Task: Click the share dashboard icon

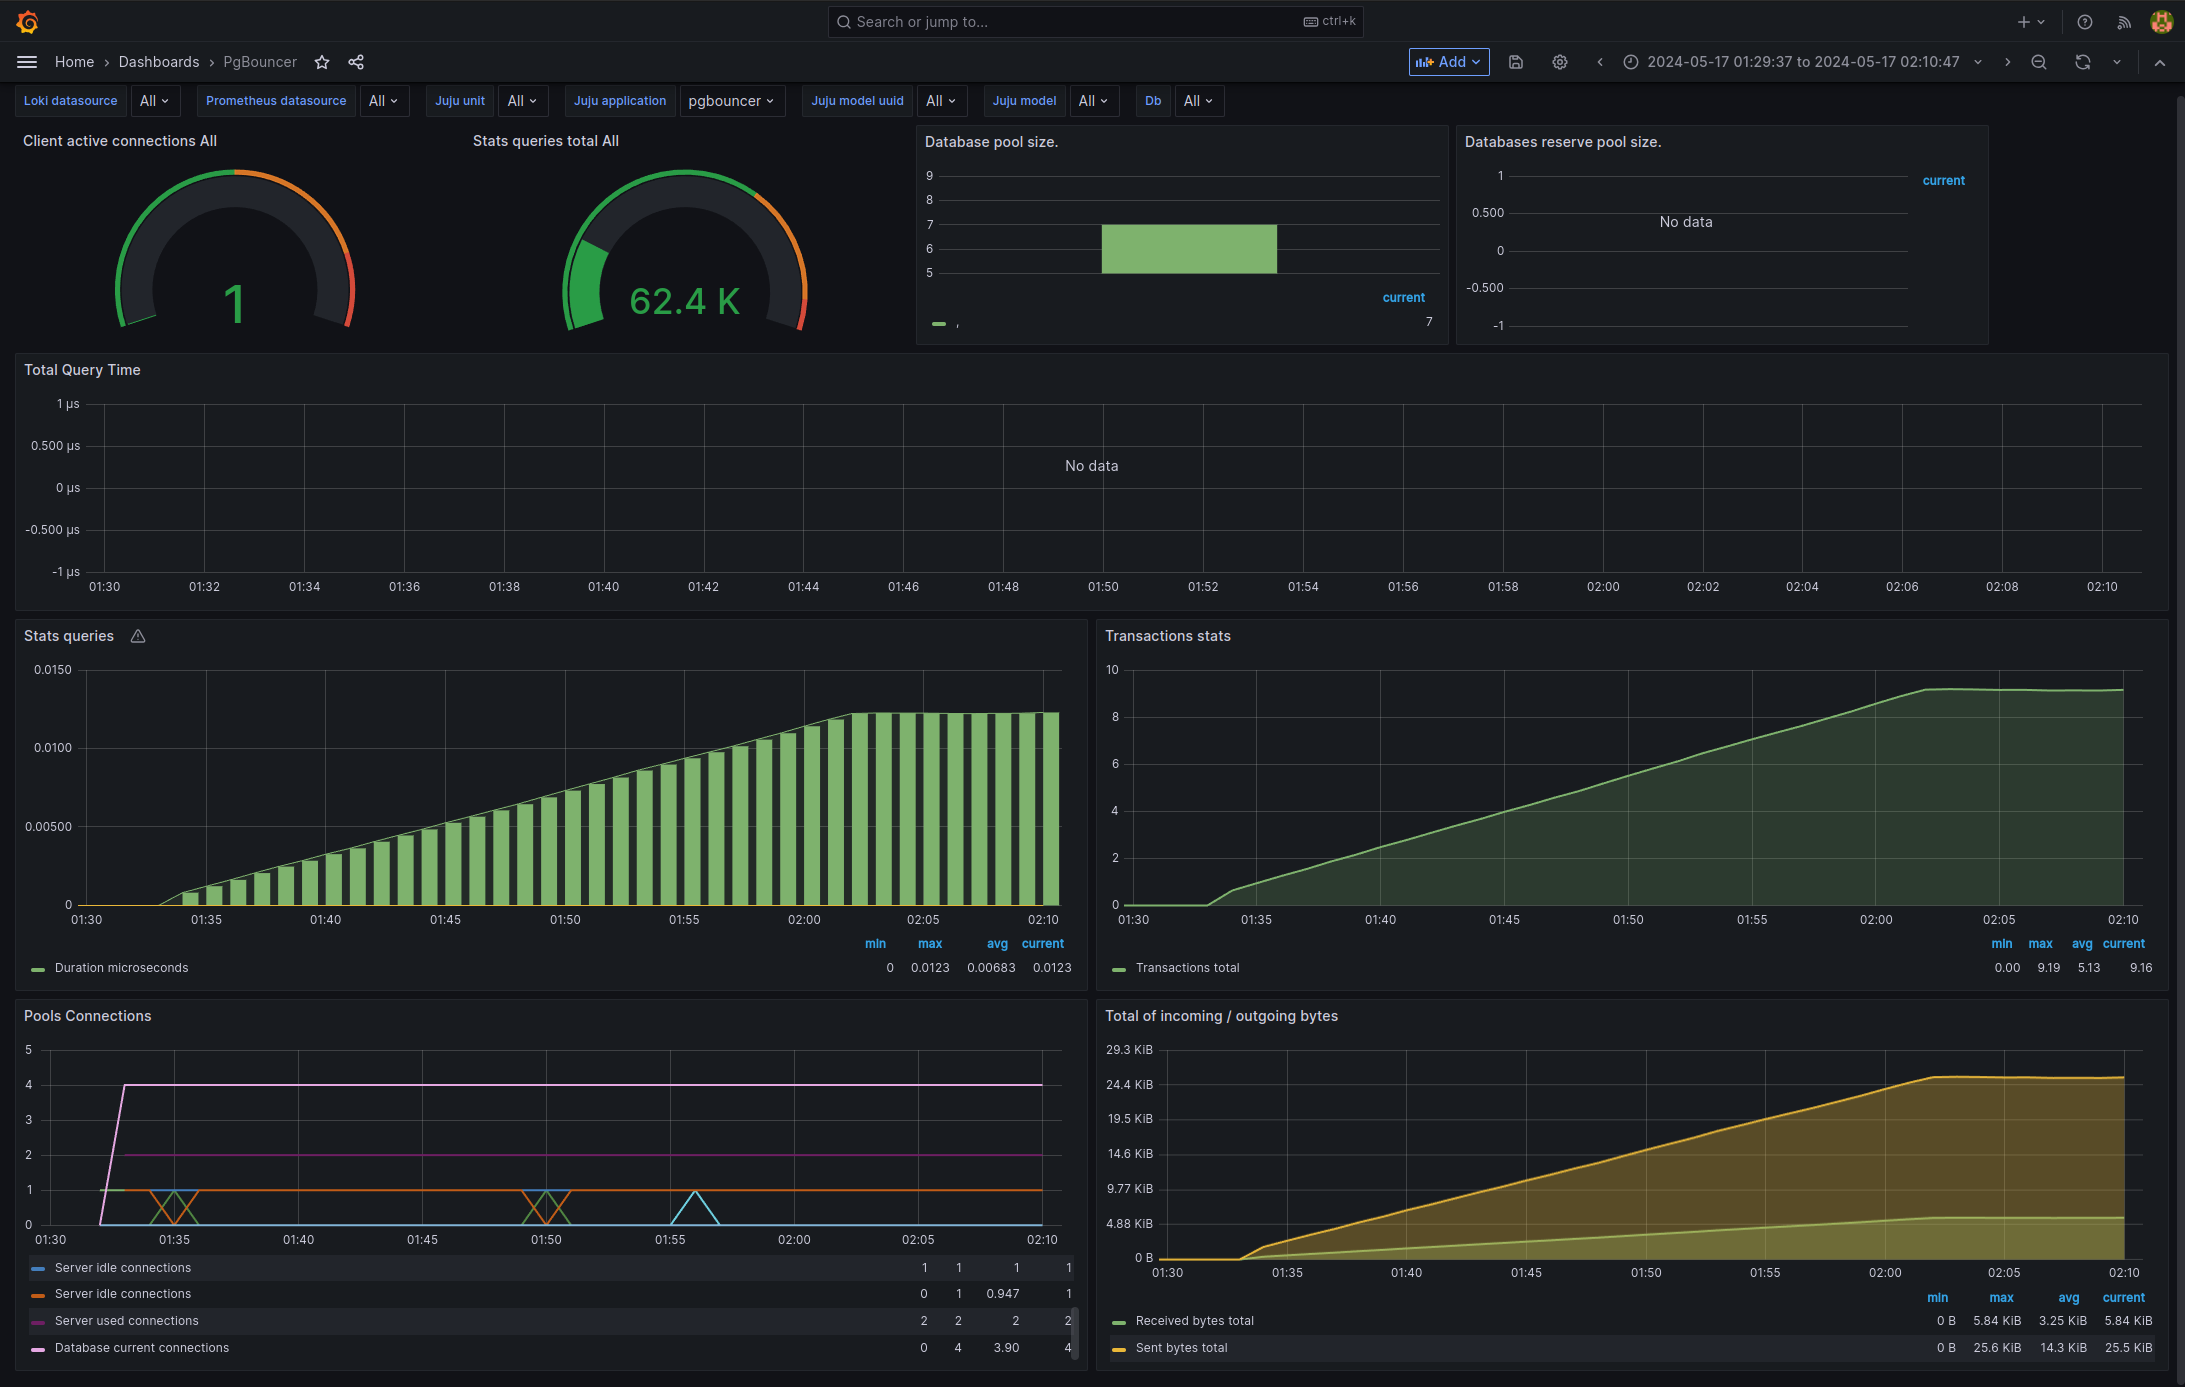Action: [x=356, y=62]
